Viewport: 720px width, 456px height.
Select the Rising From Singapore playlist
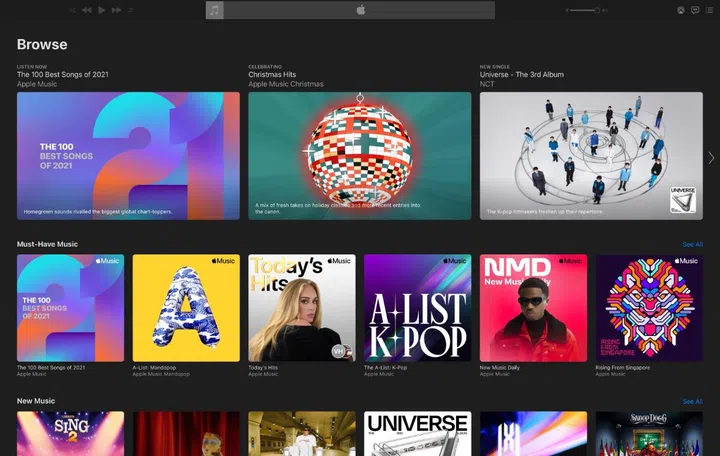(x=649, y=308)
